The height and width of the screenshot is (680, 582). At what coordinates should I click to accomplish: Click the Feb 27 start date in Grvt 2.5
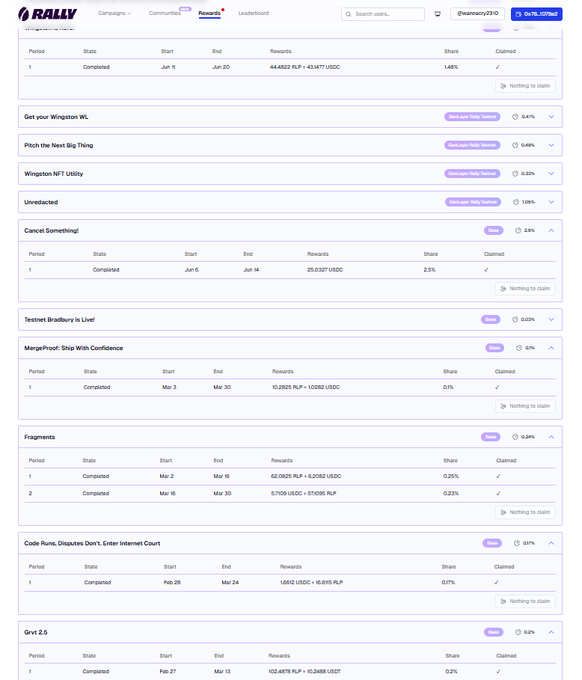click(168, 671)
